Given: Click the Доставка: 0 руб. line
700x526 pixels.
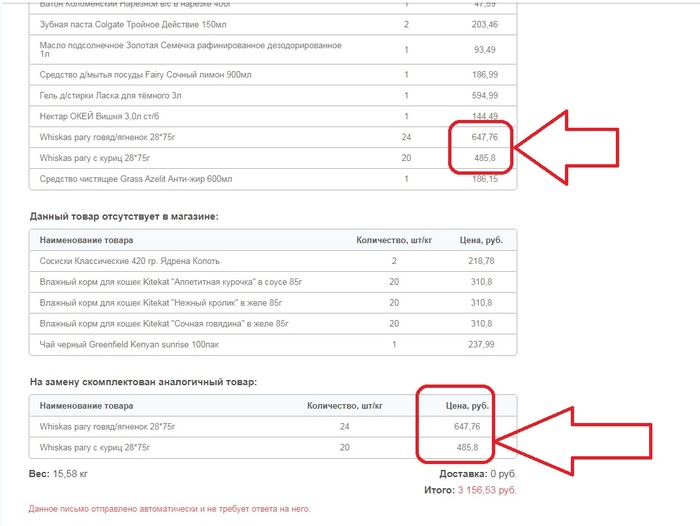Looking at the screenshot, I should point(478,474).
